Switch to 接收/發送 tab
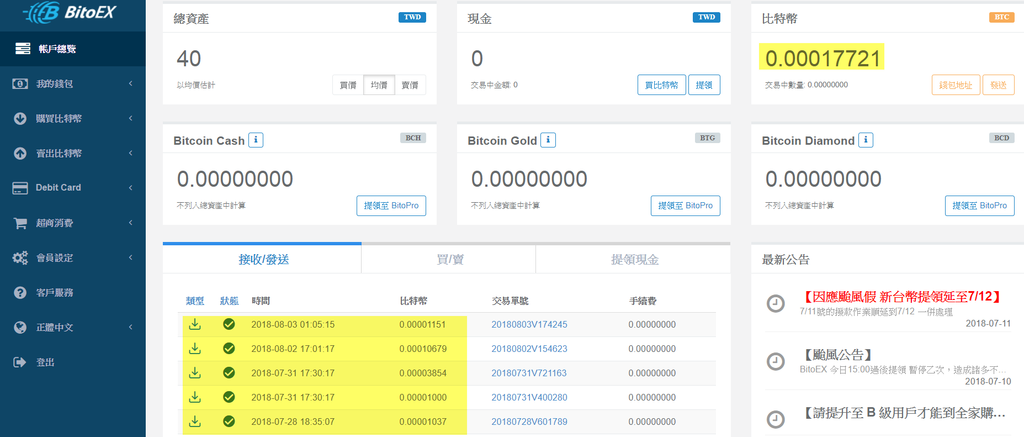 click(262, 259)
